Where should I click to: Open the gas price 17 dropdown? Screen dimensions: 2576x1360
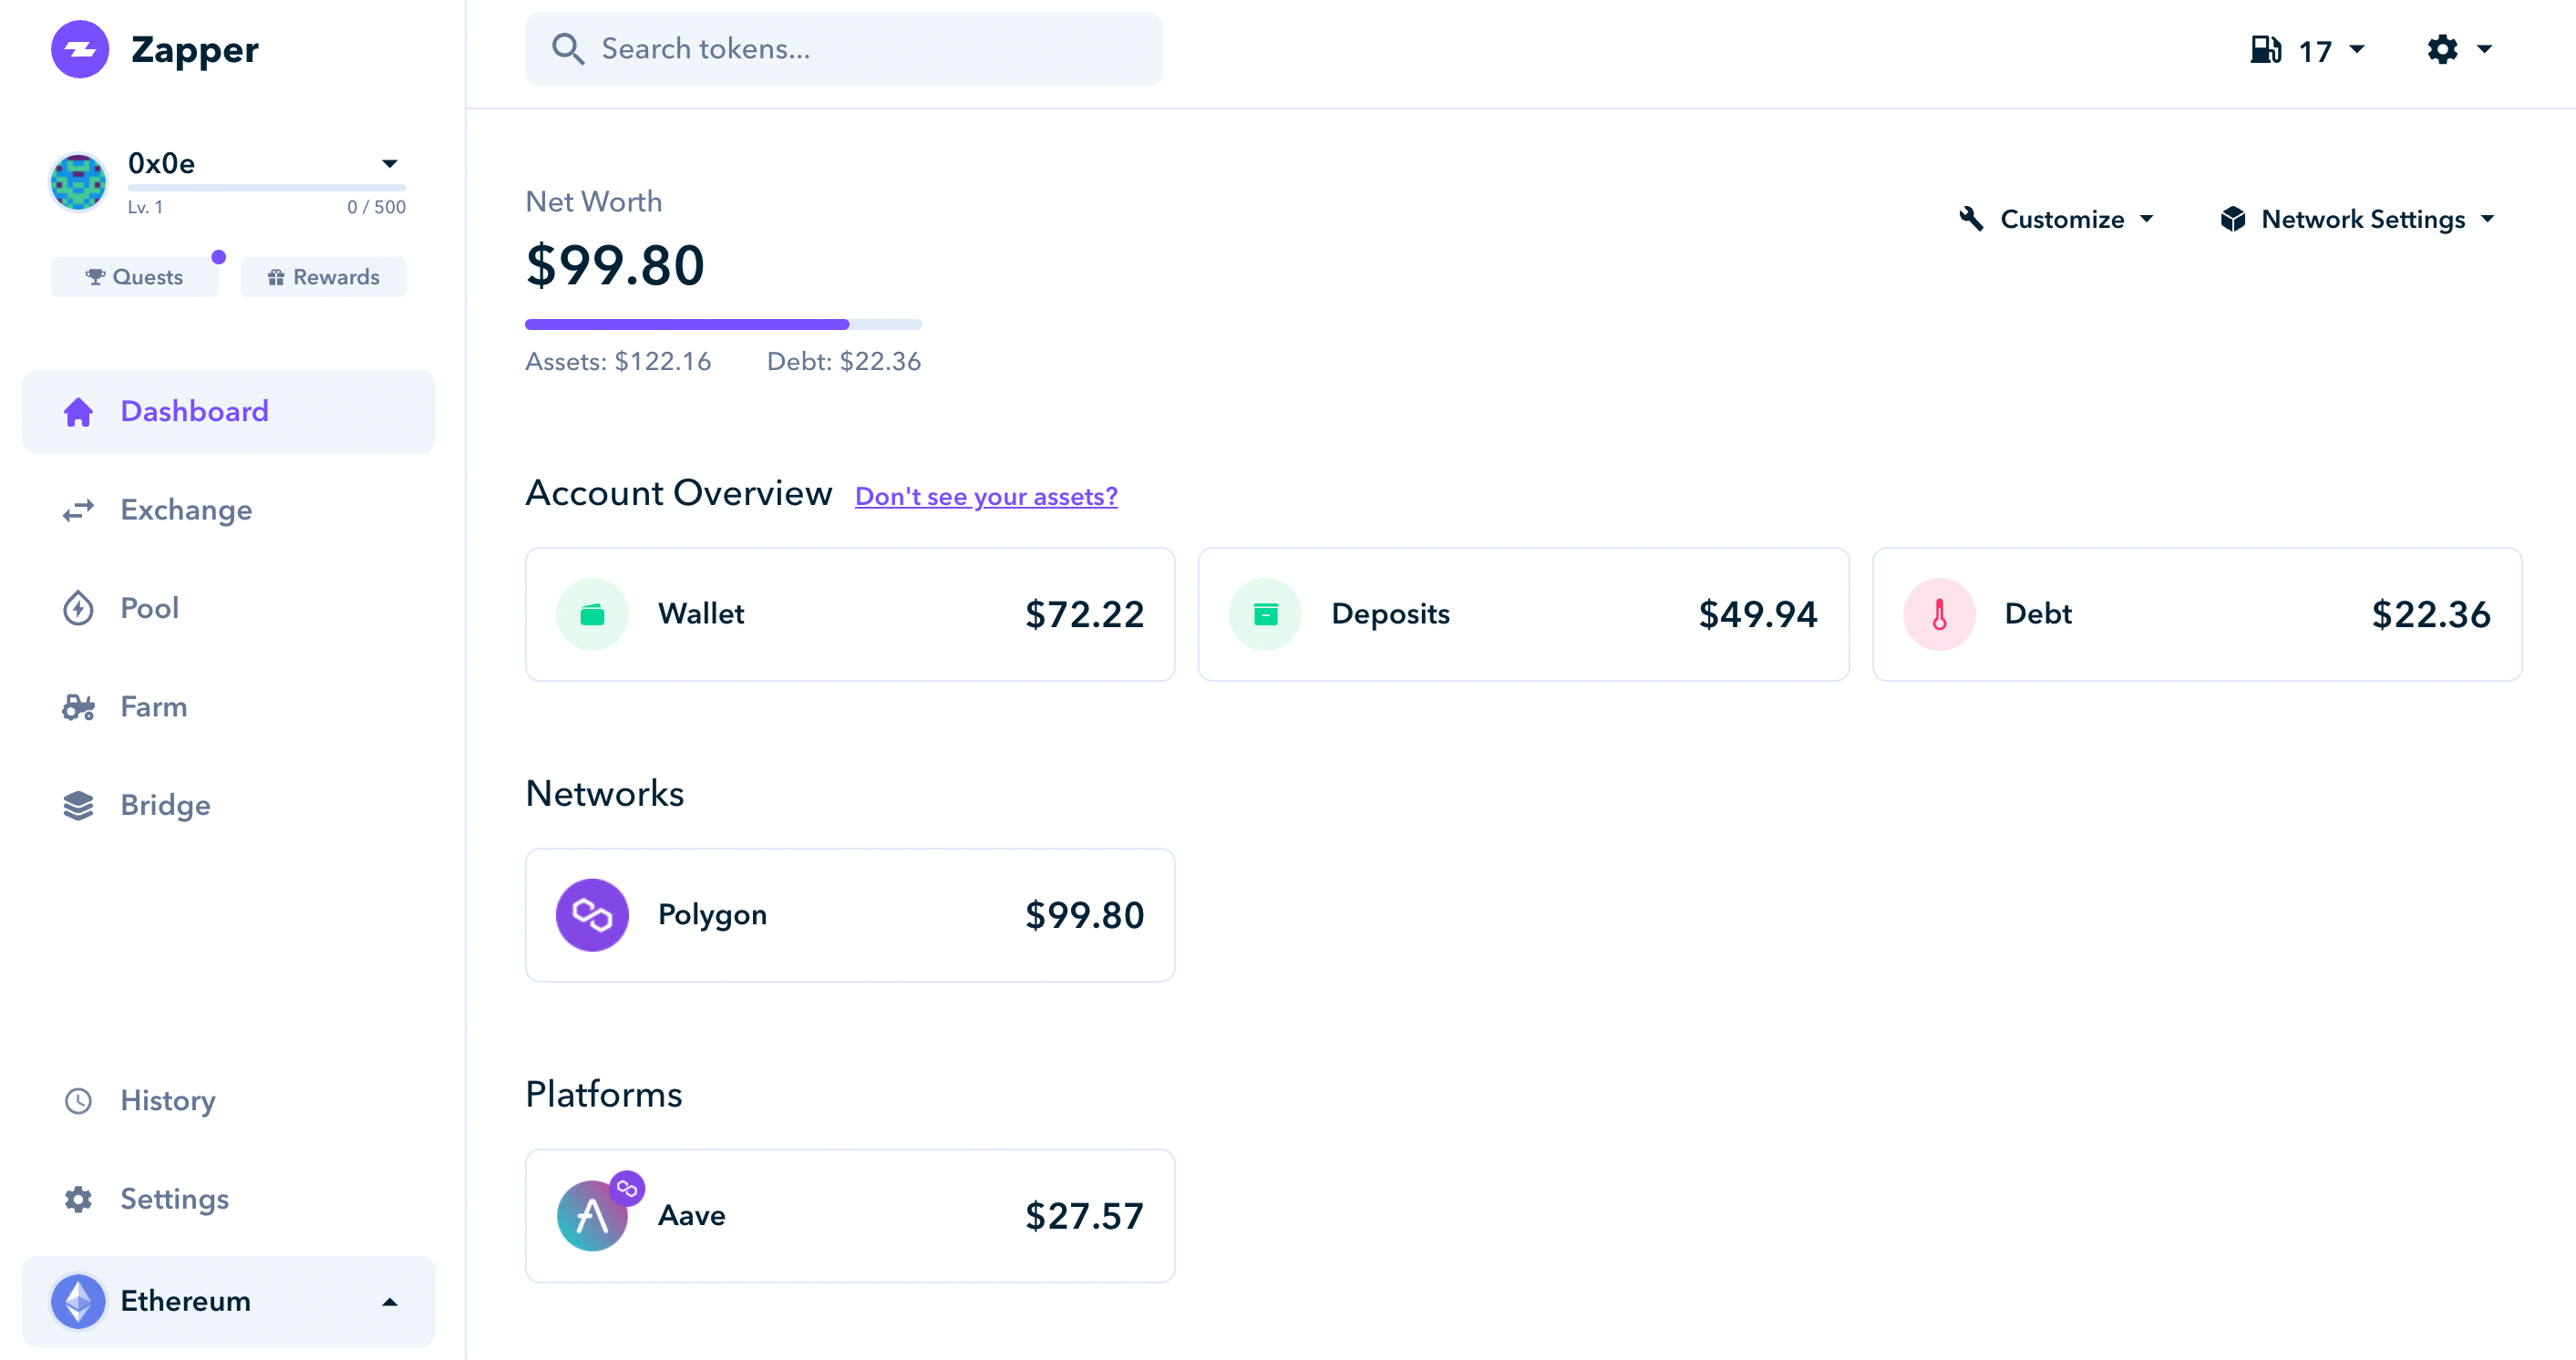(2307, 49)
